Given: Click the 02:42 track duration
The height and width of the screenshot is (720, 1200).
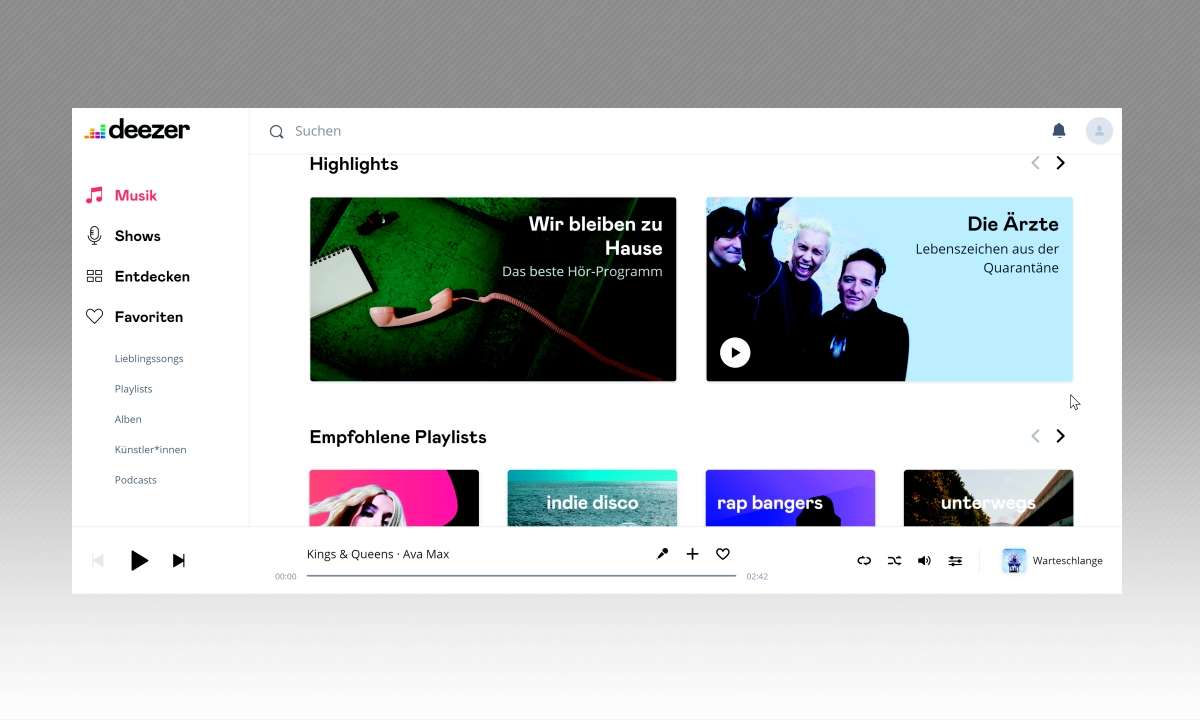Looking at the screenshot, I should click(757, 576).
